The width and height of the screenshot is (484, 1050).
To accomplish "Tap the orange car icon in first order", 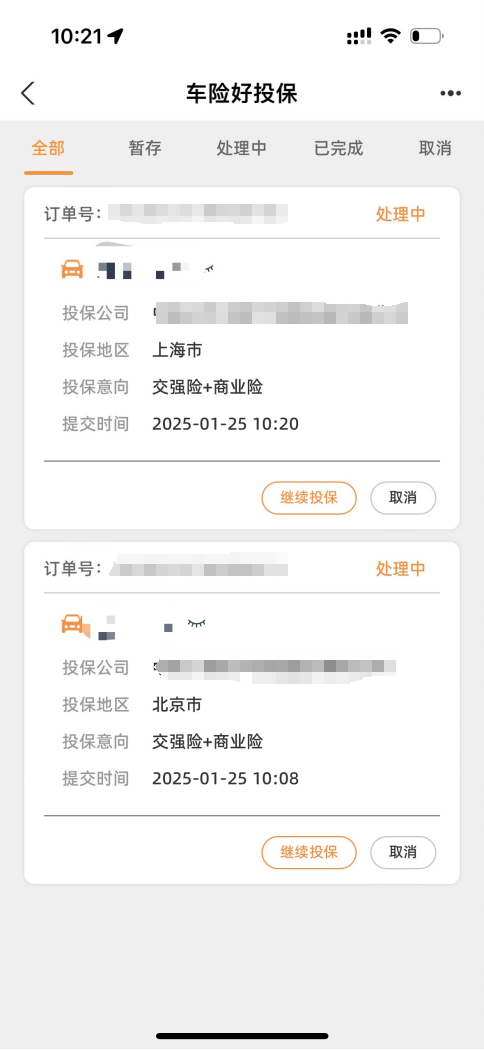I will click(72, 269).
